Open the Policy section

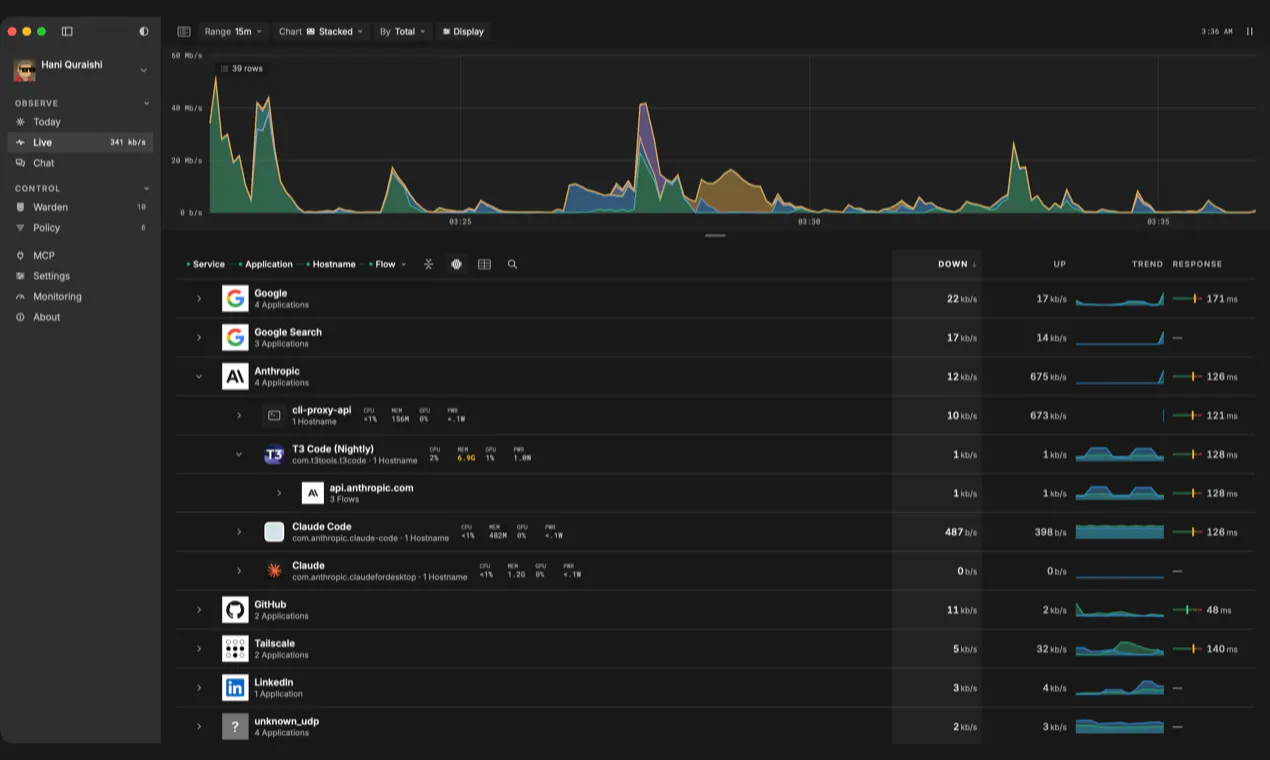(x=80, y=228)
